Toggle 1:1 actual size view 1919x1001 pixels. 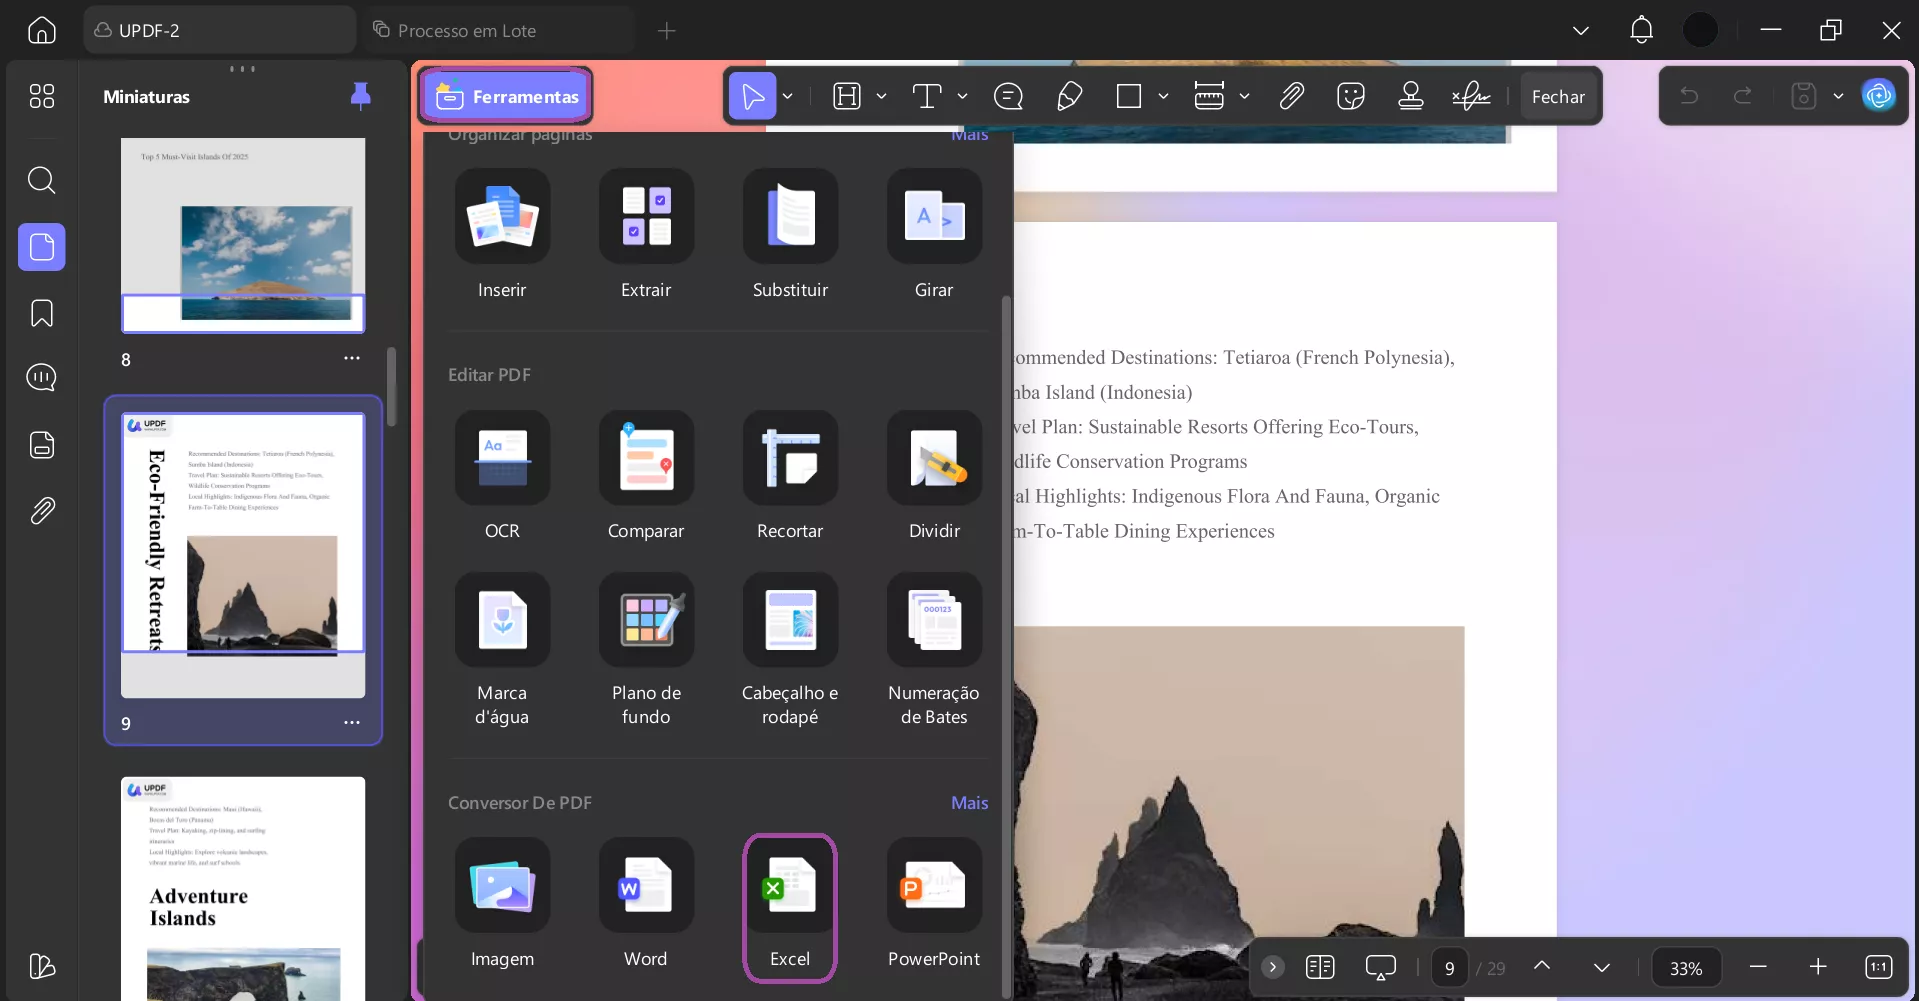[x=1877, y=967]
